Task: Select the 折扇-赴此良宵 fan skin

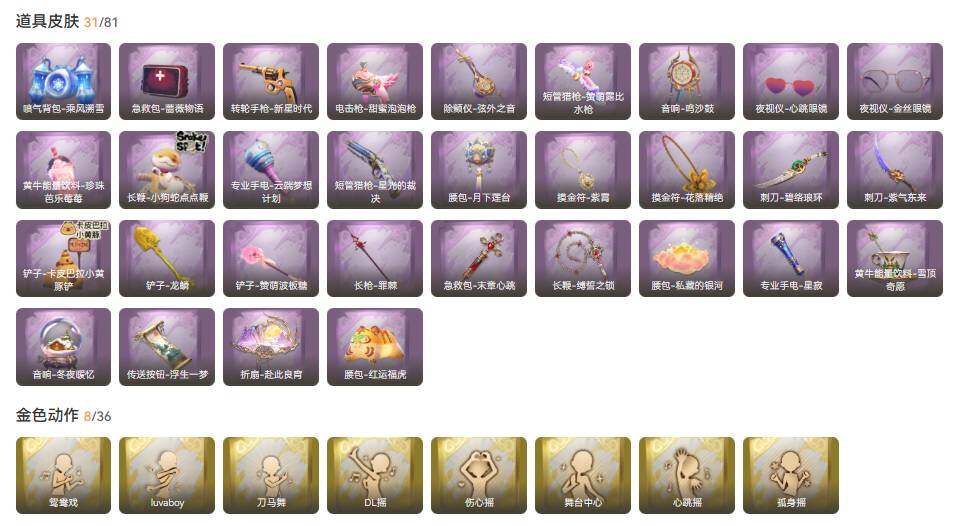Action: coord(271,347)
